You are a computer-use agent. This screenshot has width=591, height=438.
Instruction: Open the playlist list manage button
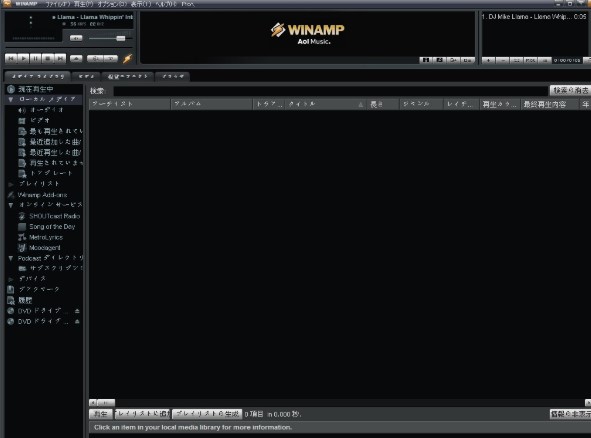click(545, 60)
